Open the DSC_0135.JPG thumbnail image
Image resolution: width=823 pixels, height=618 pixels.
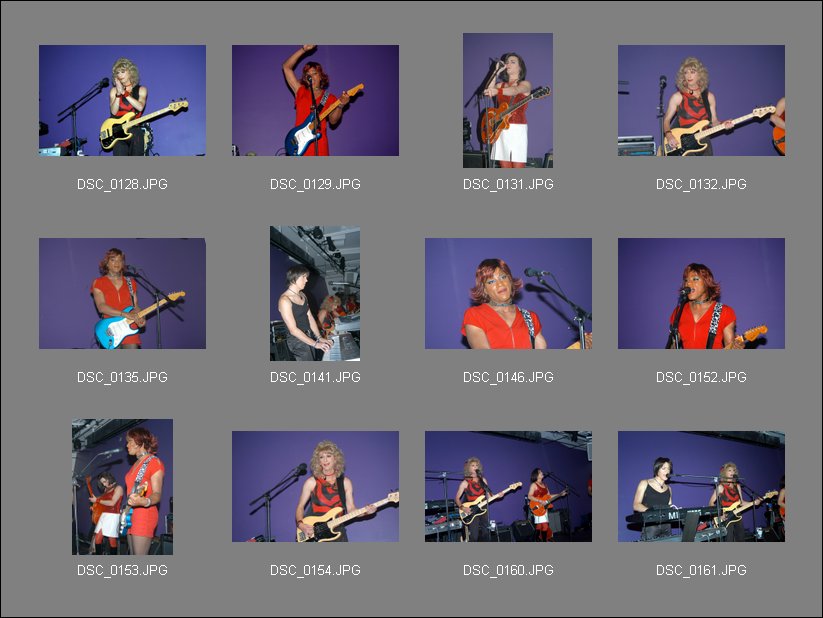click(122, 294)
